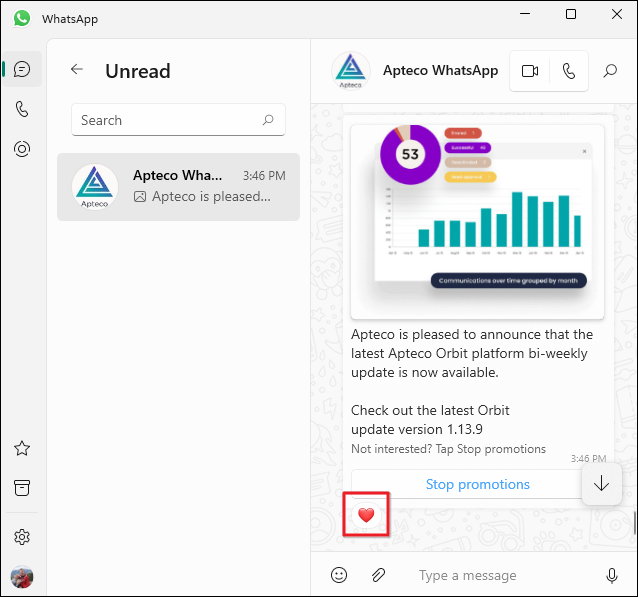Image resolution: width=638 pixels, height=597 pixels.
Task: Open the Chats tab in sidebar
Action: 22,69
